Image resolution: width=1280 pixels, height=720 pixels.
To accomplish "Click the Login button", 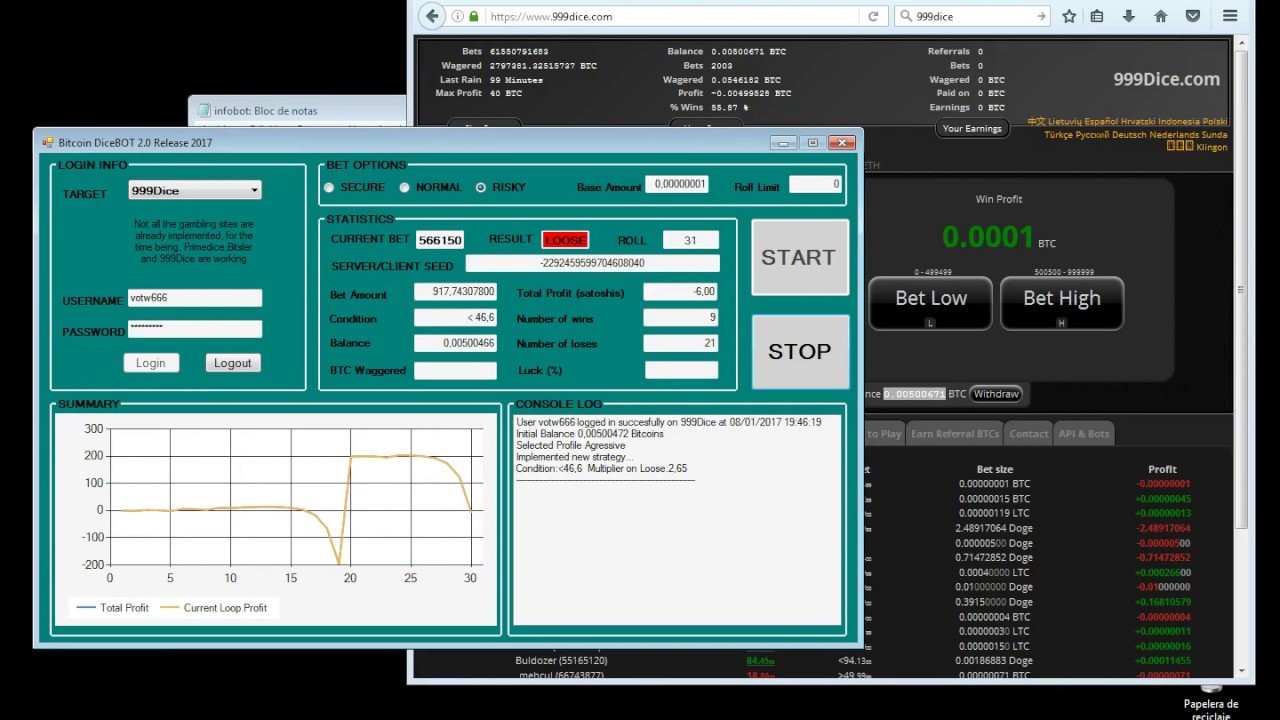I will point(151,363).
